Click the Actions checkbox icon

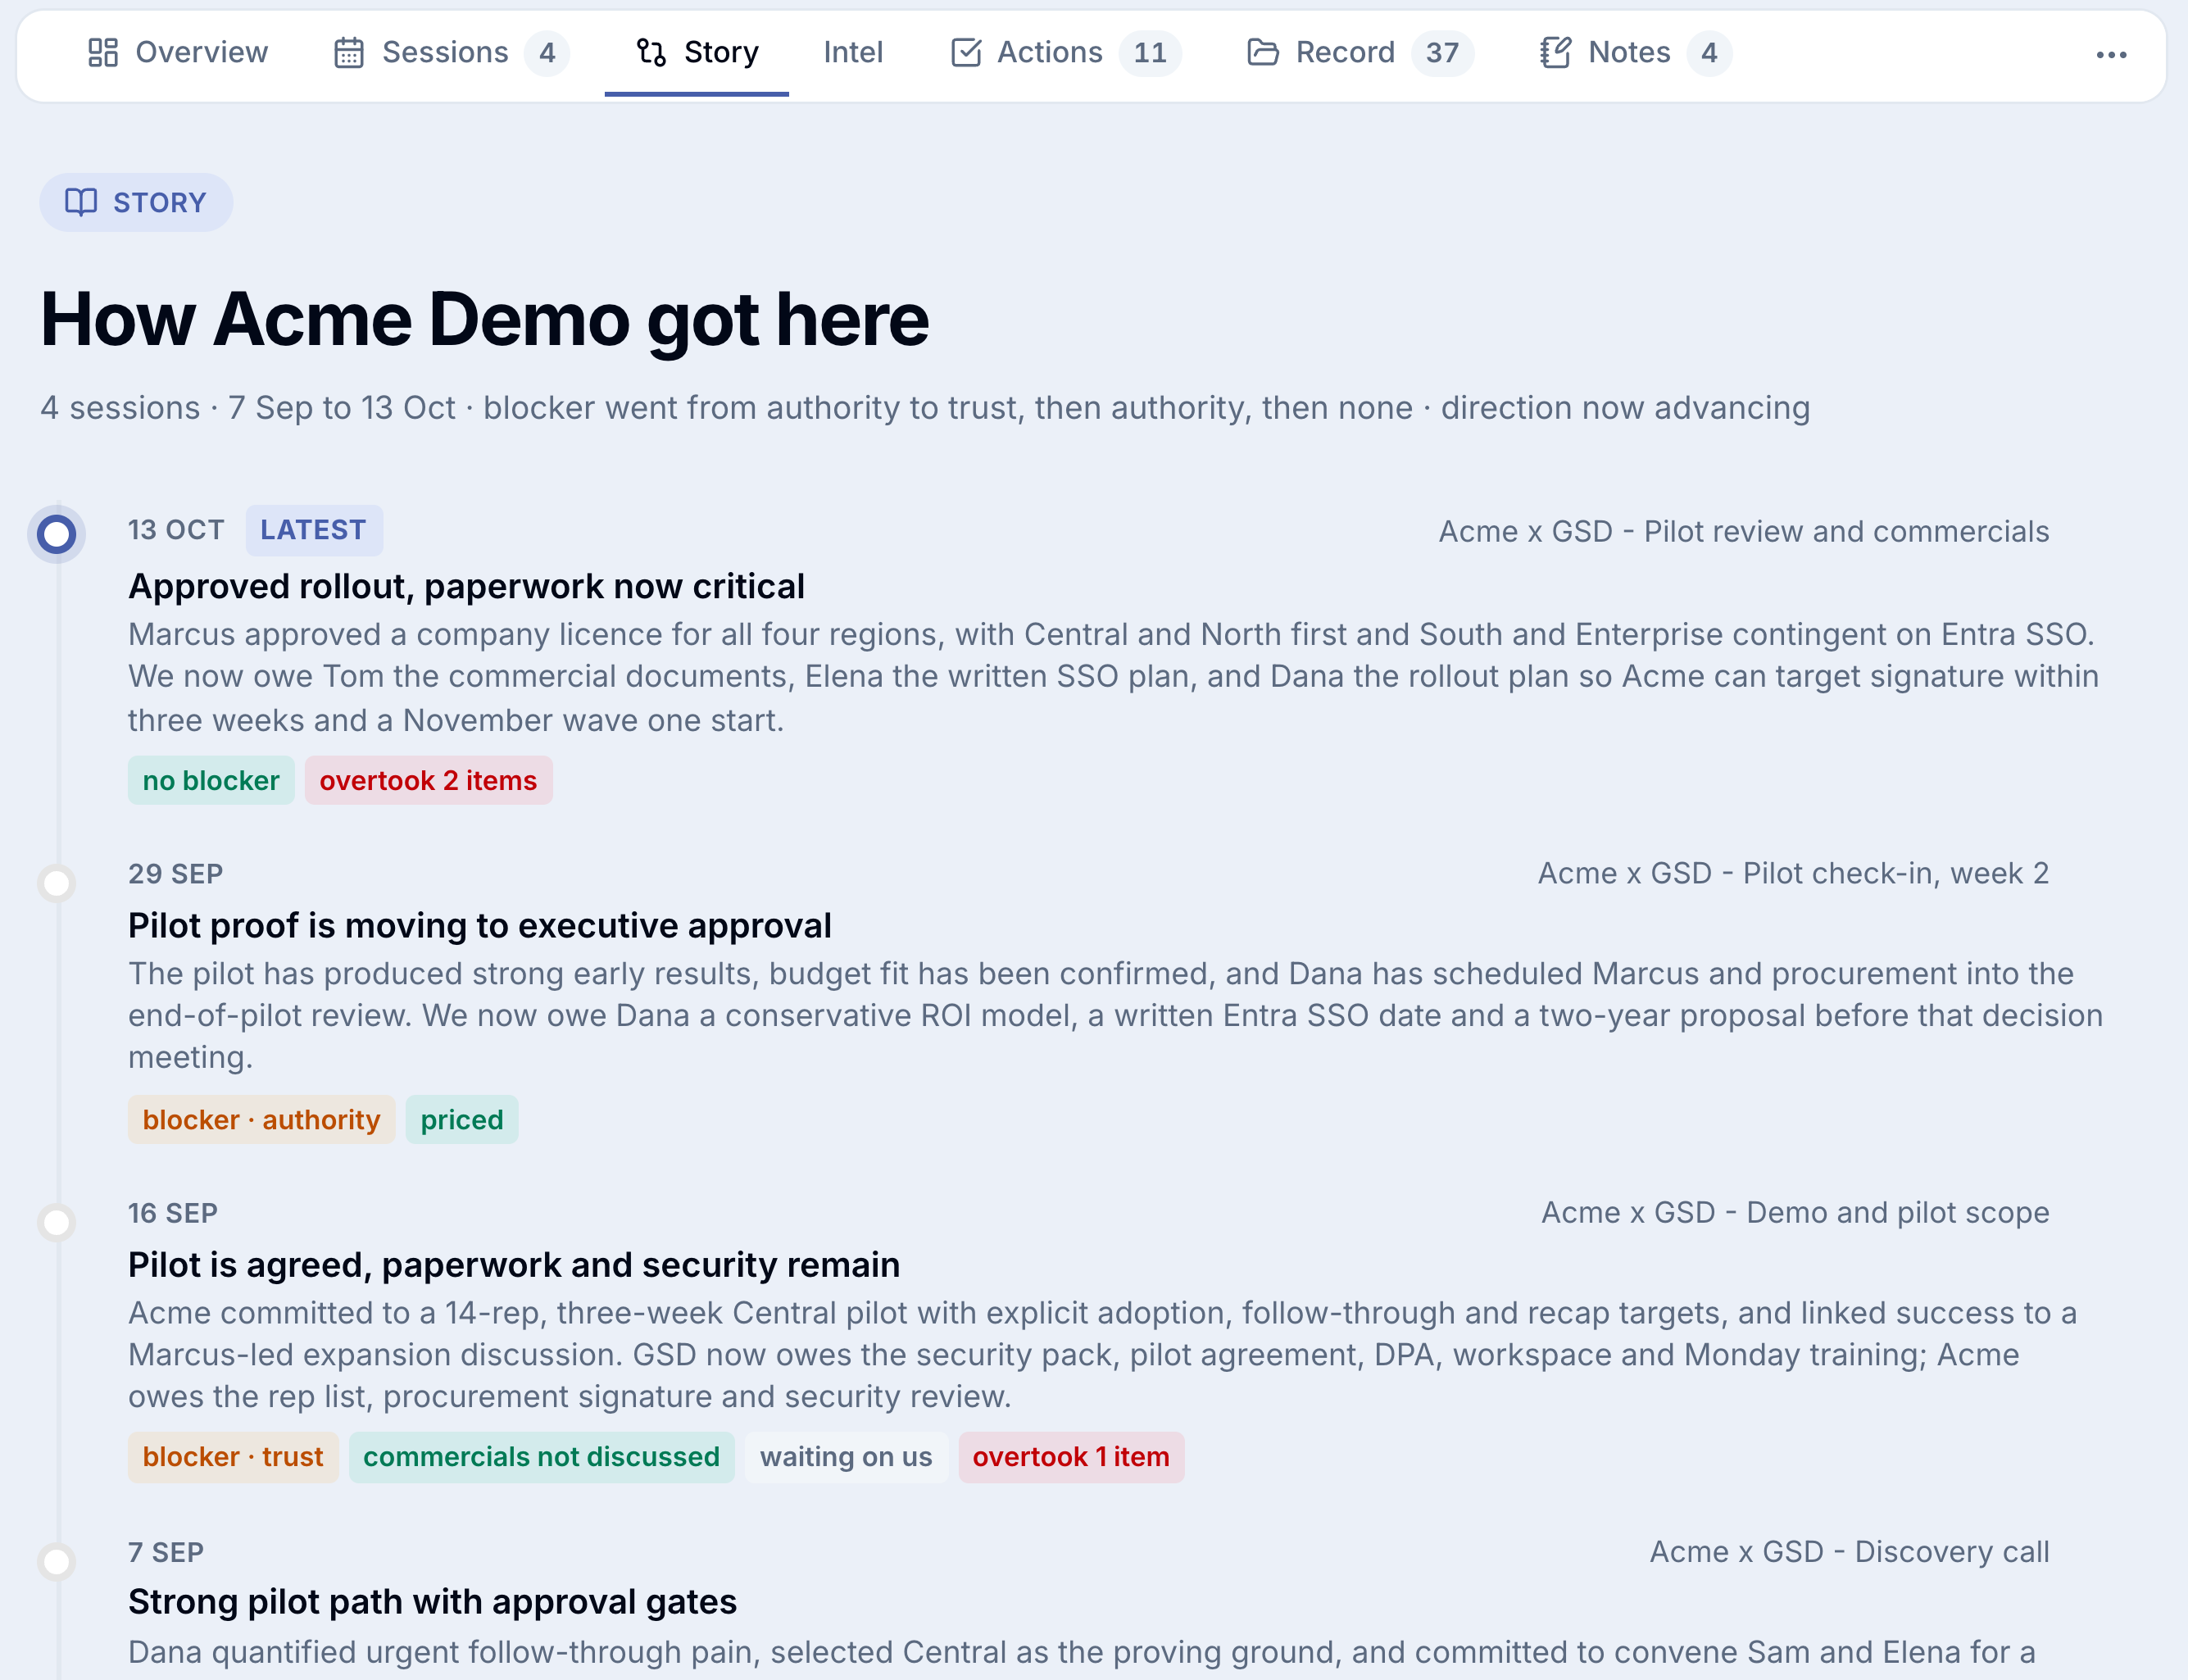click(x=965, y=52)
